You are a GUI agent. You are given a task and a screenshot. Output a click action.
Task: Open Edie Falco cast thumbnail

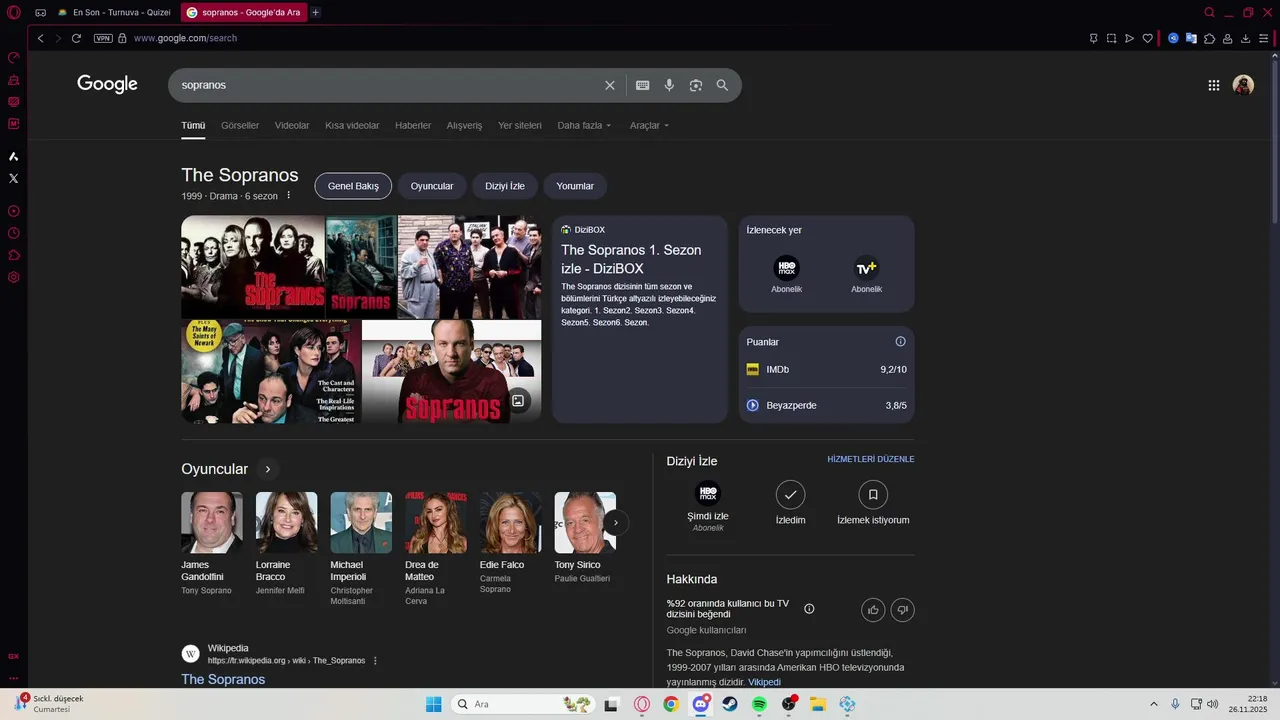coord(511,522)
